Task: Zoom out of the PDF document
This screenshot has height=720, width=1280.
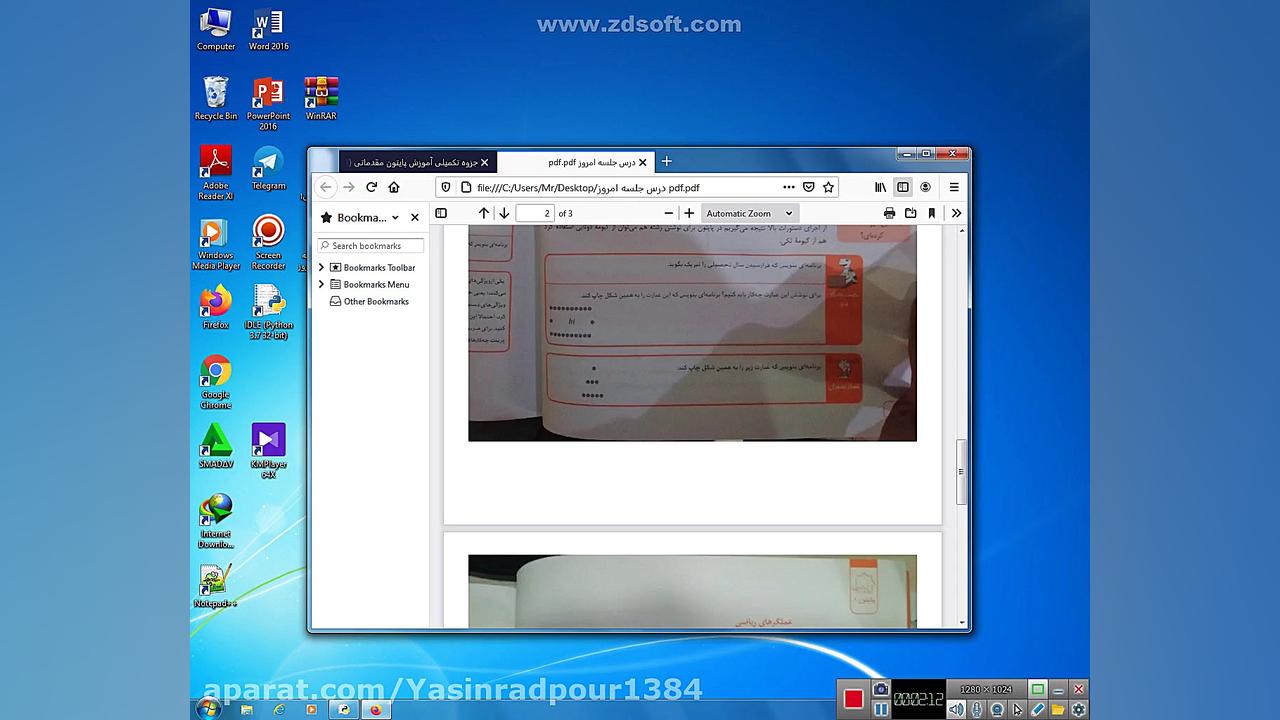Action: 669,213
